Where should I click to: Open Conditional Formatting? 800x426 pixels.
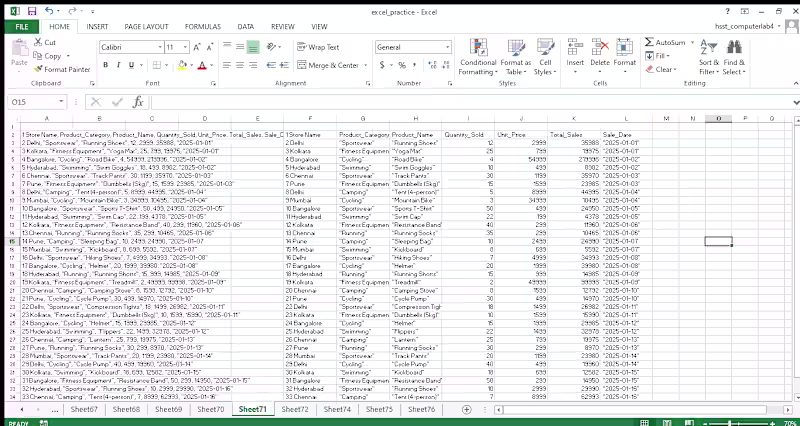pyautogui.click(x=478, y=57)
